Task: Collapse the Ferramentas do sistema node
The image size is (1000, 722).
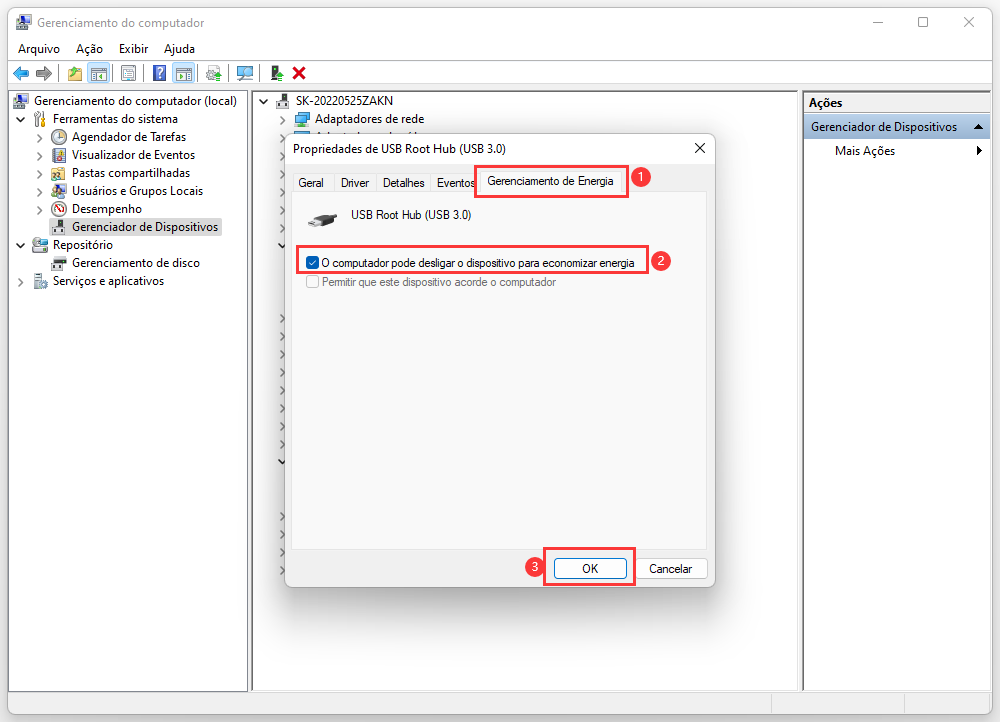Action: tap(22, 119)
